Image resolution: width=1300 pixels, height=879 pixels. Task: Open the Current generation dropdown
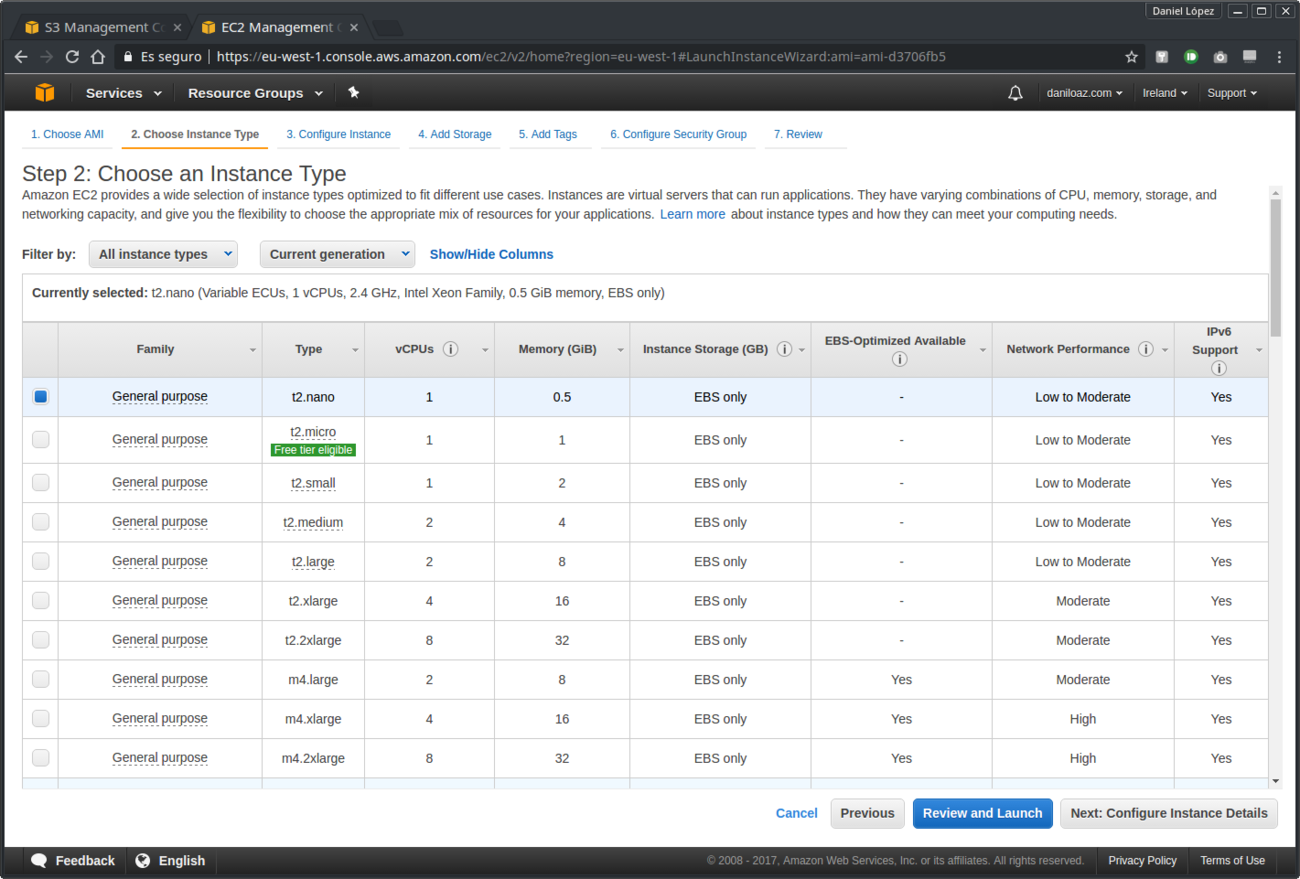coord(337,254)
